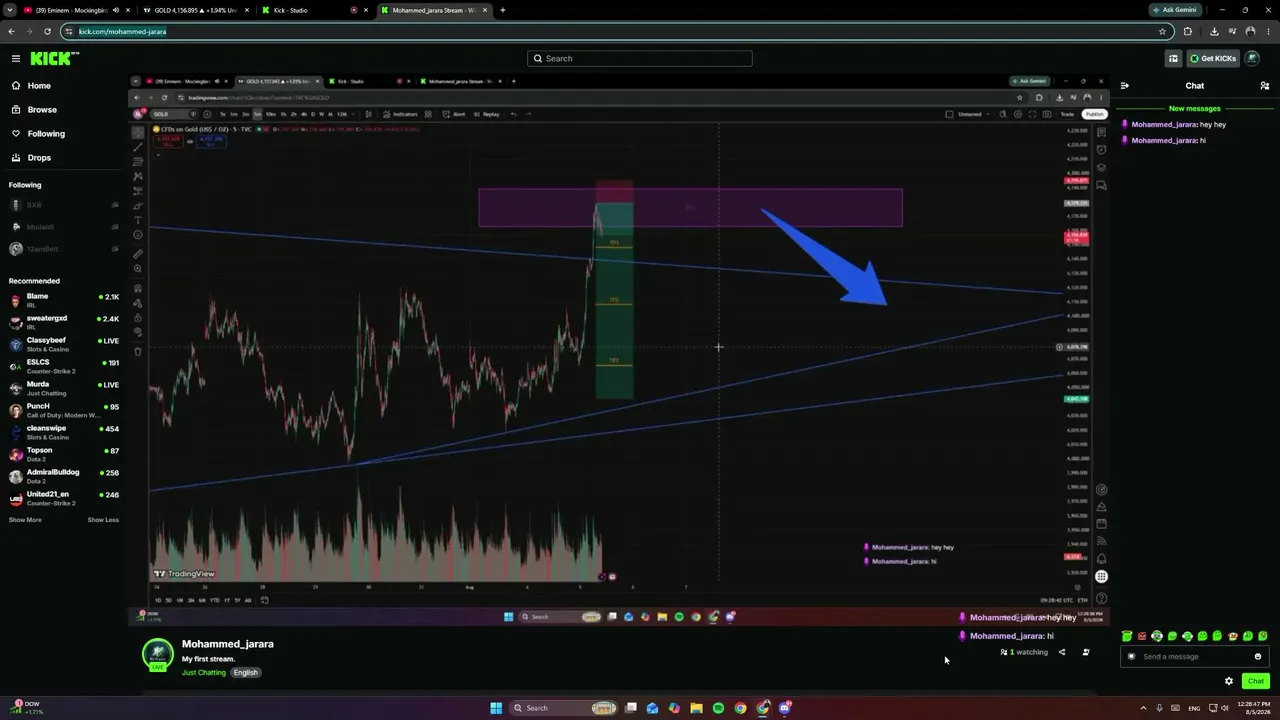Click the Mohammed_jarara channel name

tap(228, 644)
